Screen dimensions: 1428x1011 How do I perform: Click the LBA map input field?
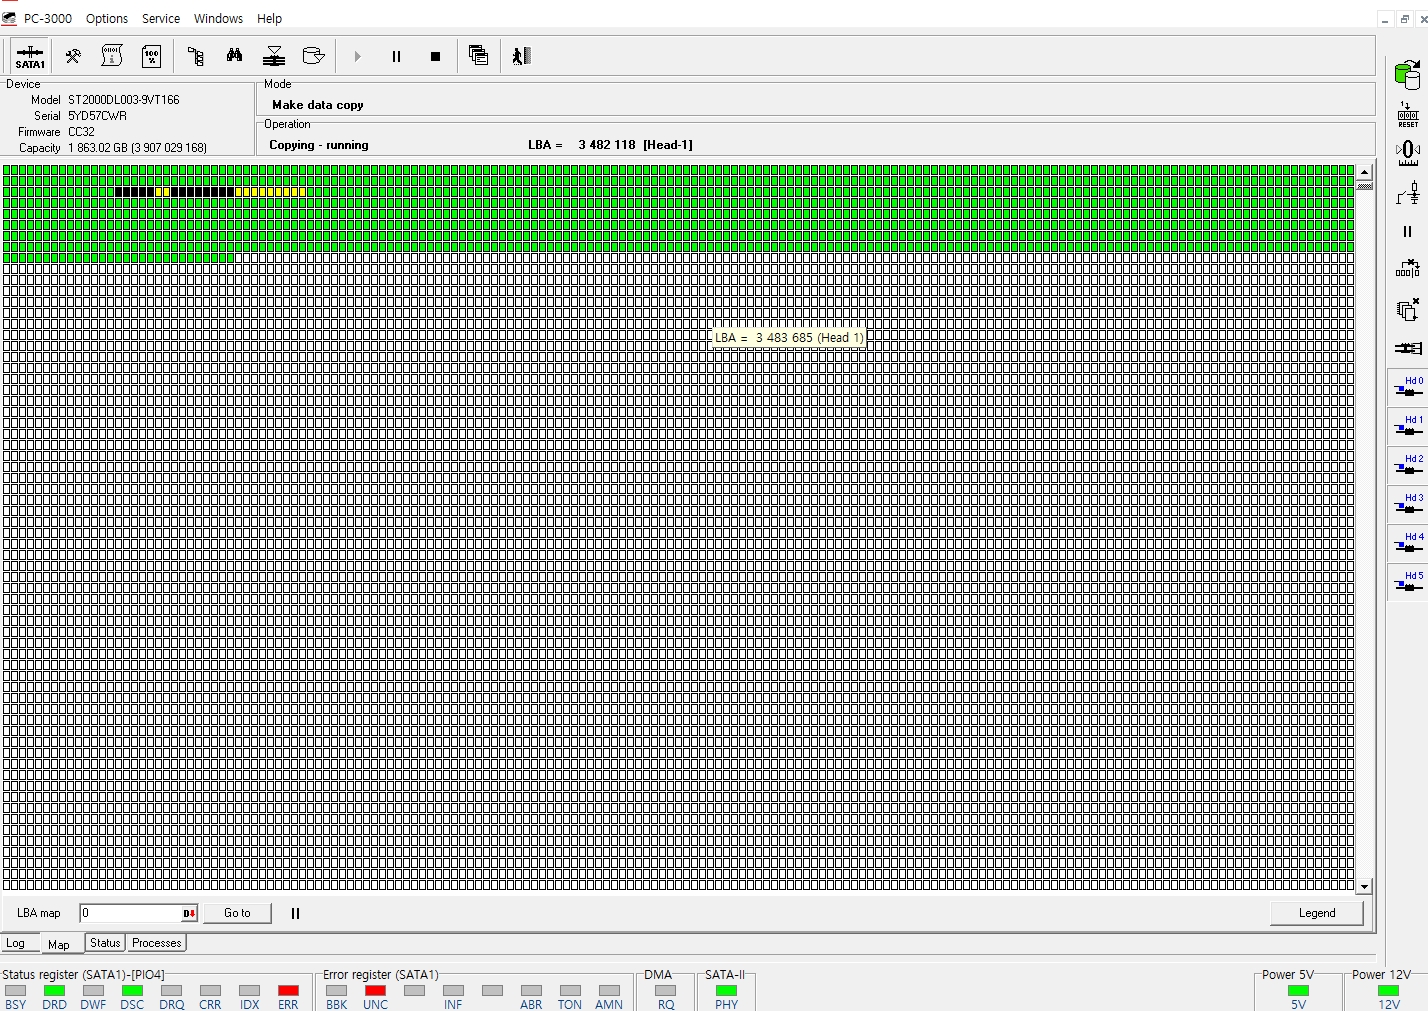[x=131, y=913]
